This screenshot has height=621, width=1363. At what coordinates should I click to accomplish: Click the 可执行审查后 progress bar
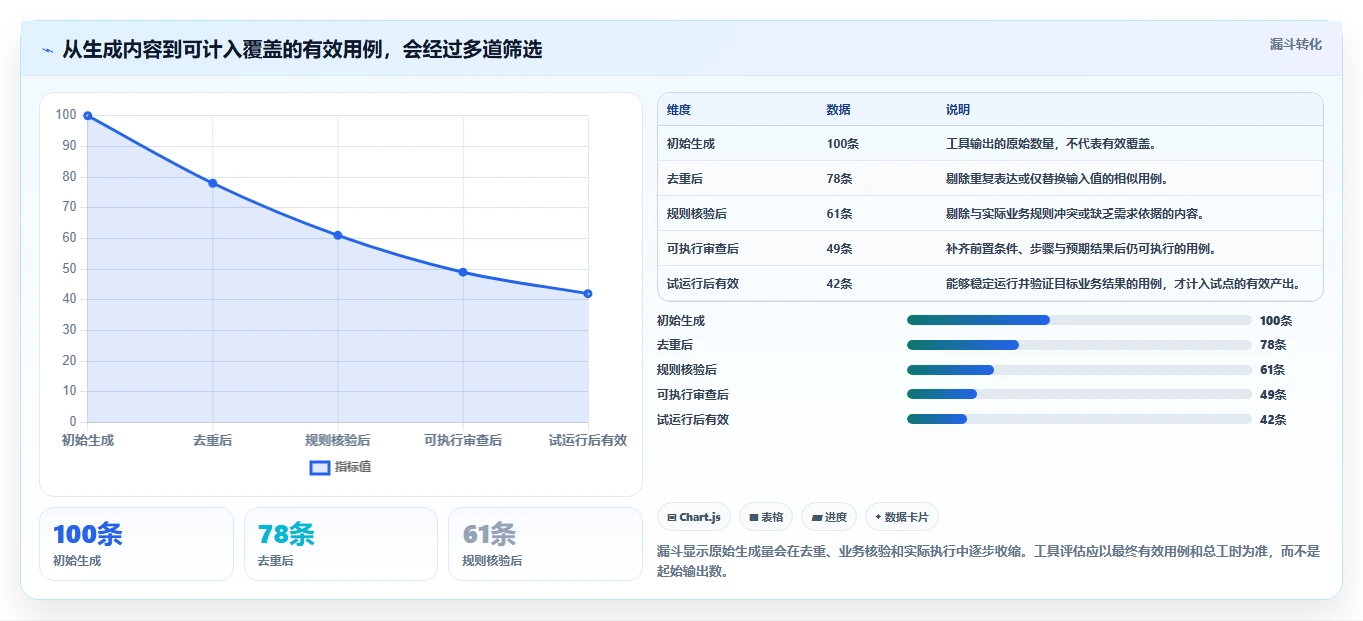click(x=1079, y=394)
